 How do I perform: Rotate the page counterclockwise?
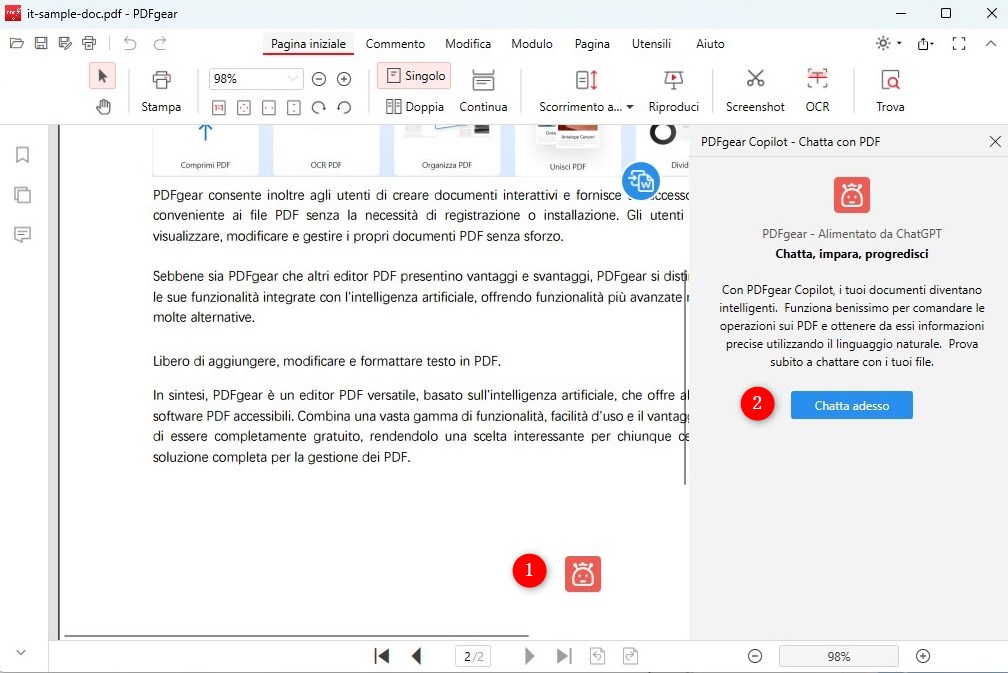[x=344, y=107]
